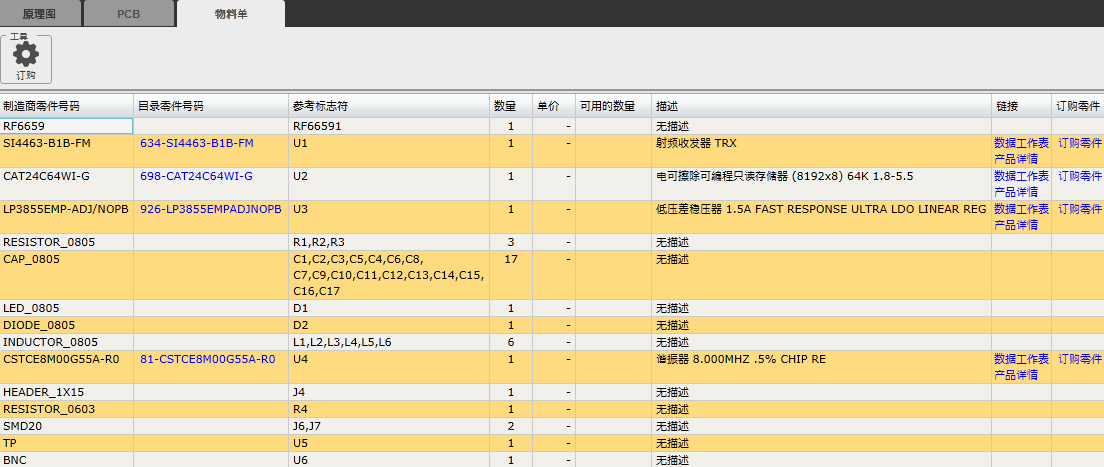Click reference designators L1,L2,L3,L4,L5,L6
This screenshot has height=467, width=1104.
click(x=342, y=342)
